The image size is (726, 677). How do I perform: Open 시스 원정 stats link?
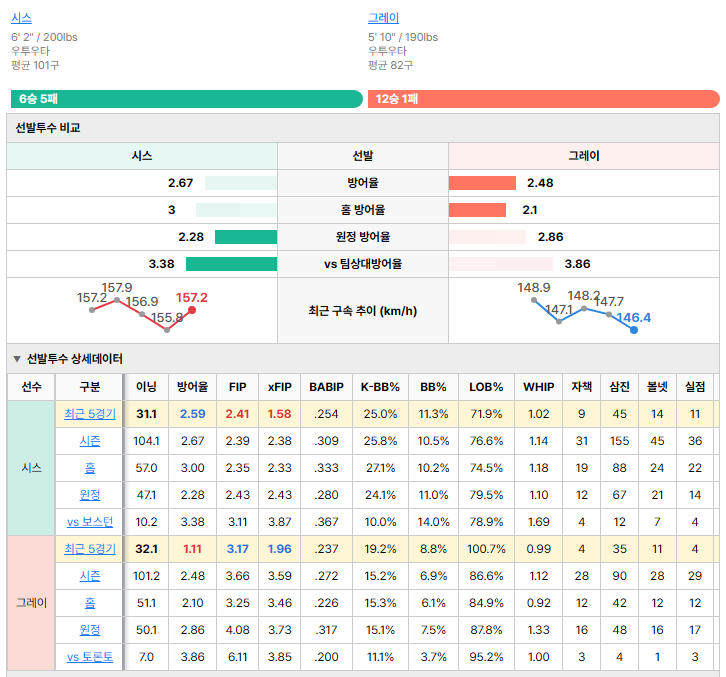[x=90, y=495]
